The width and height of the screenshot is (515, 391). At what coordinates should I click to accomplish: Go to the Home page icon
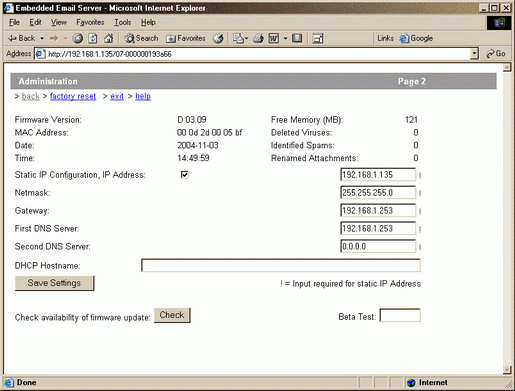108,38
